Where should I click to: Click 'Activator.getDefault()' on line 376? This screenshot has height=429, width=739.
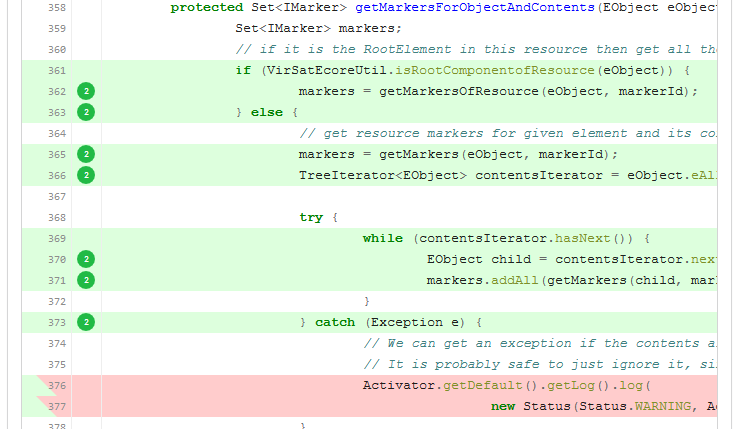(x=450, y=385)
